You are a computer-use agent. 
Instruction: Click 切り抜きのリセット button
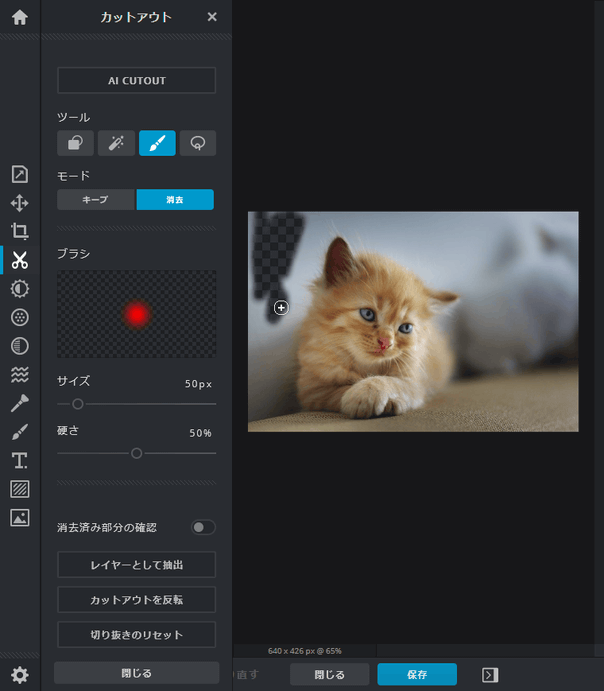click(137, 635)
